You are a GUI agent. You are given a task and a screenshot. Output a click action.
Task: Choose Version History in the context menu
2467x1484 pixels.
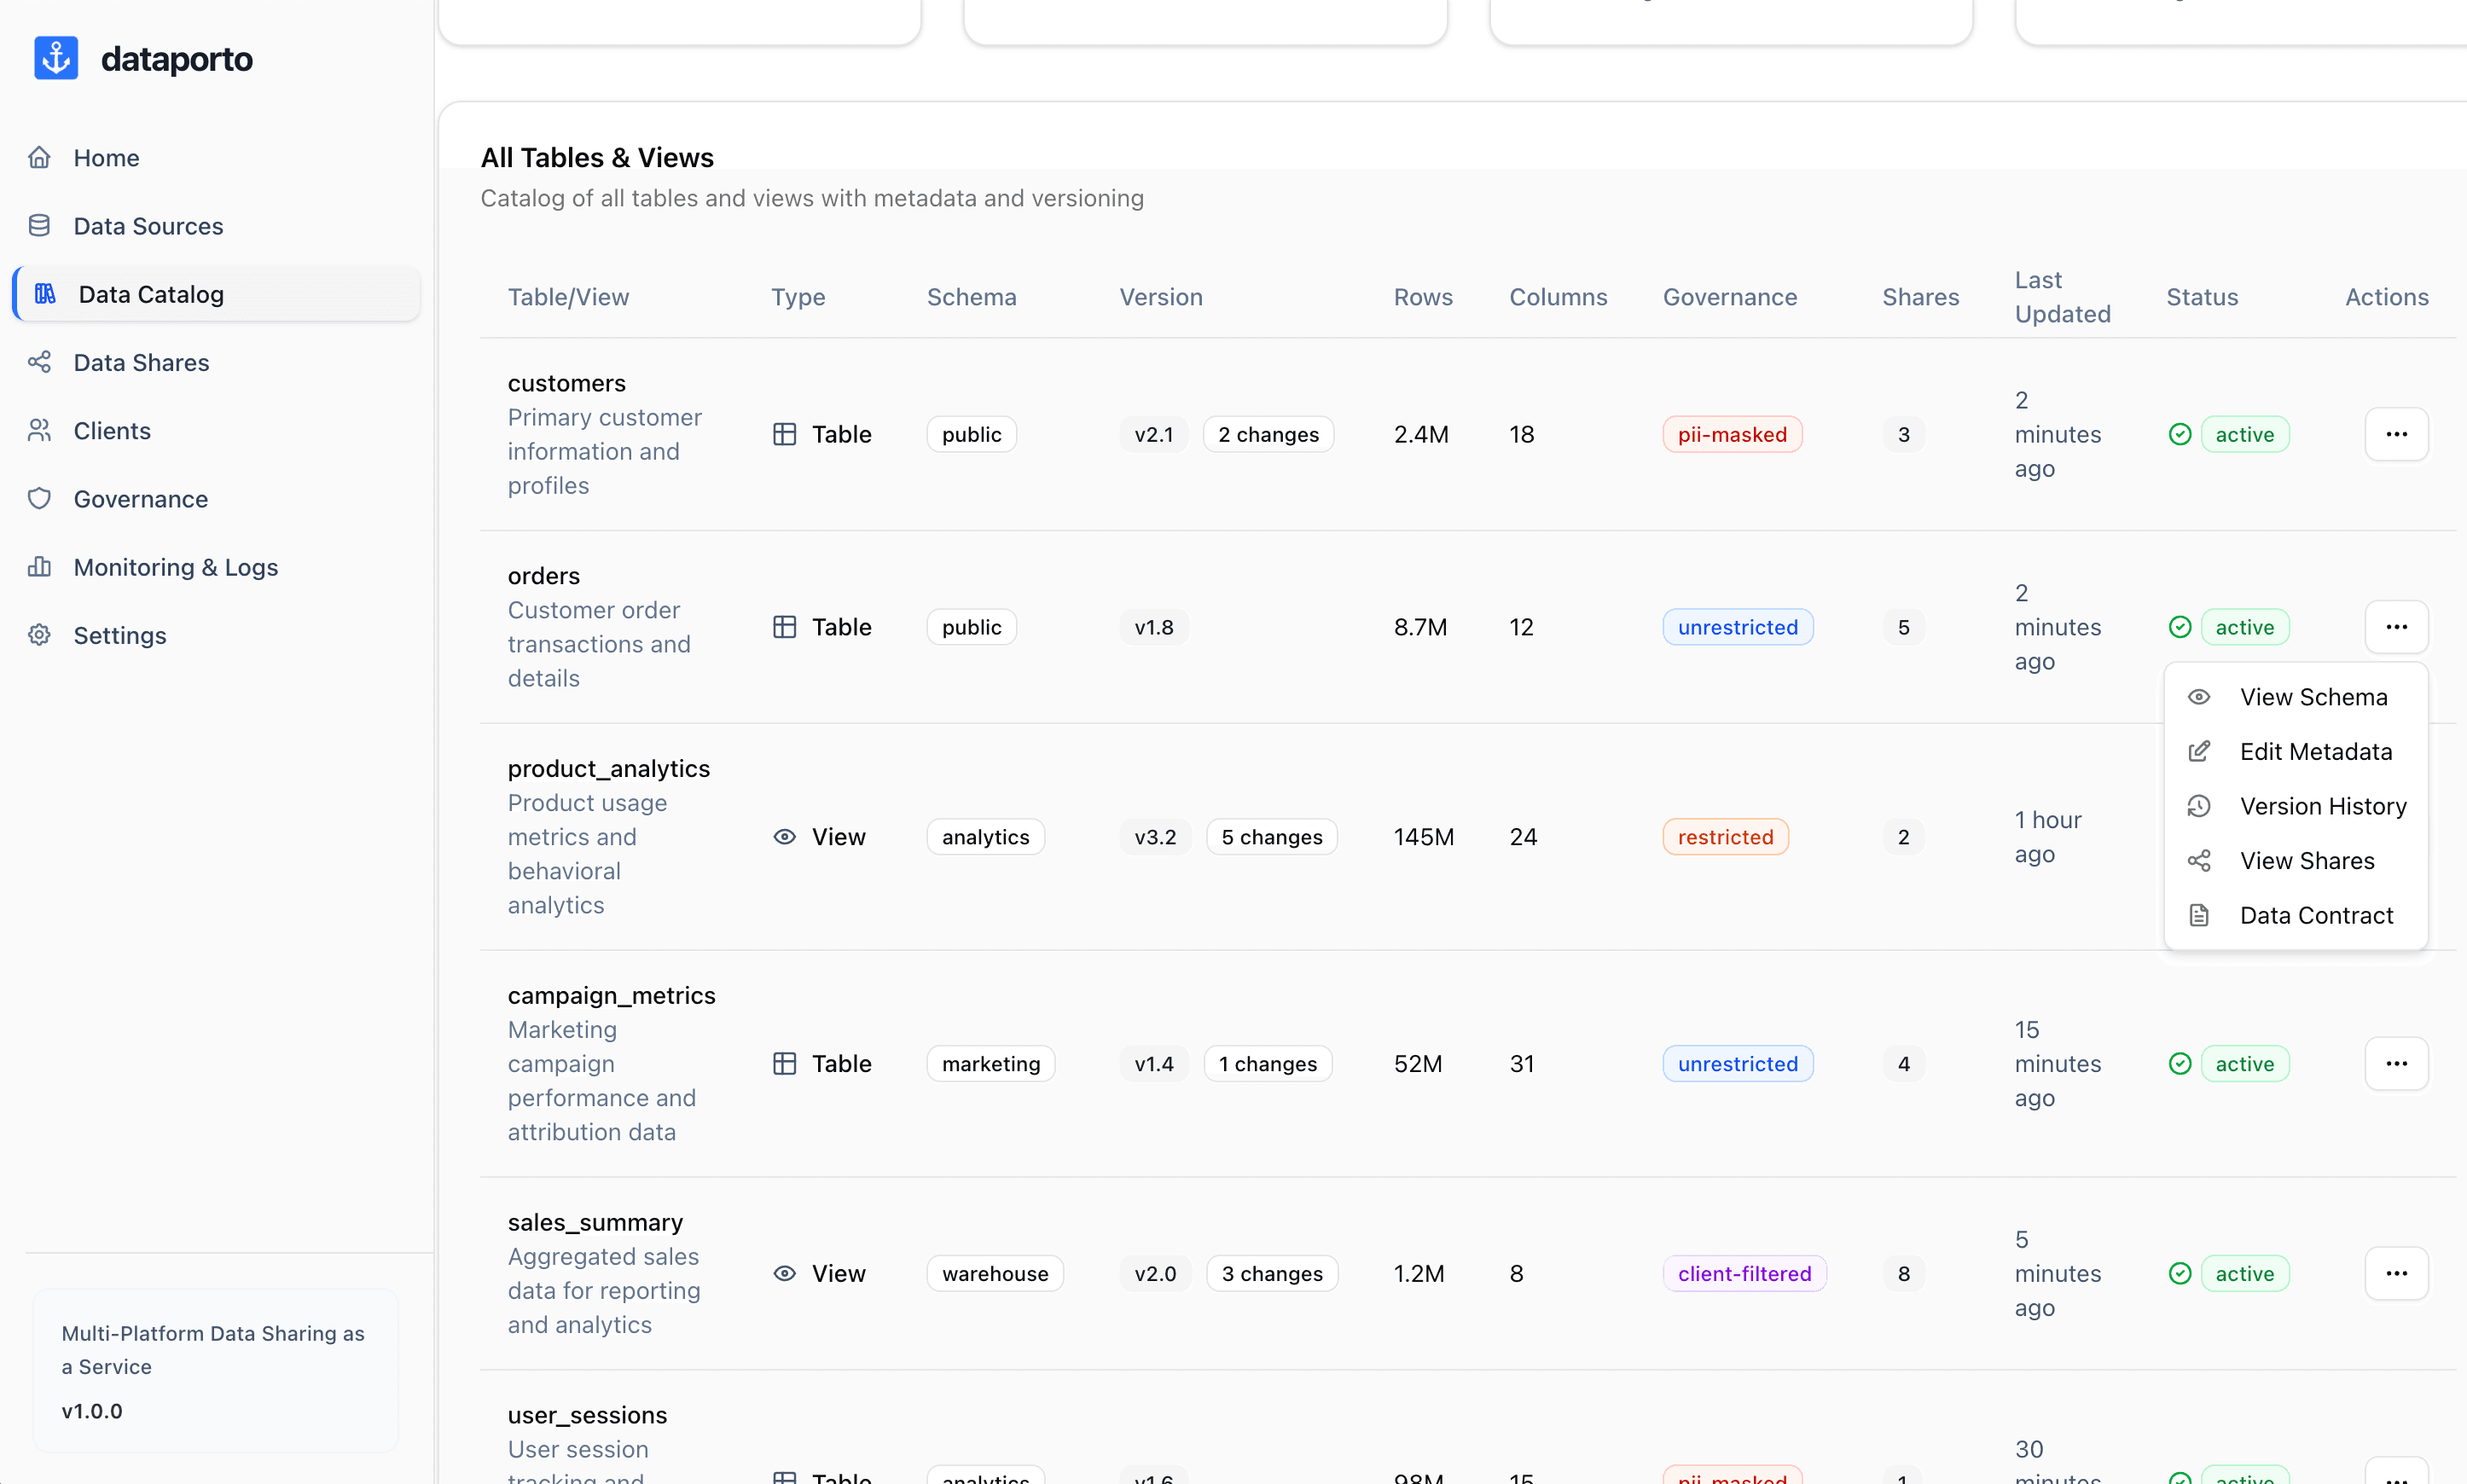(2324, 805)
